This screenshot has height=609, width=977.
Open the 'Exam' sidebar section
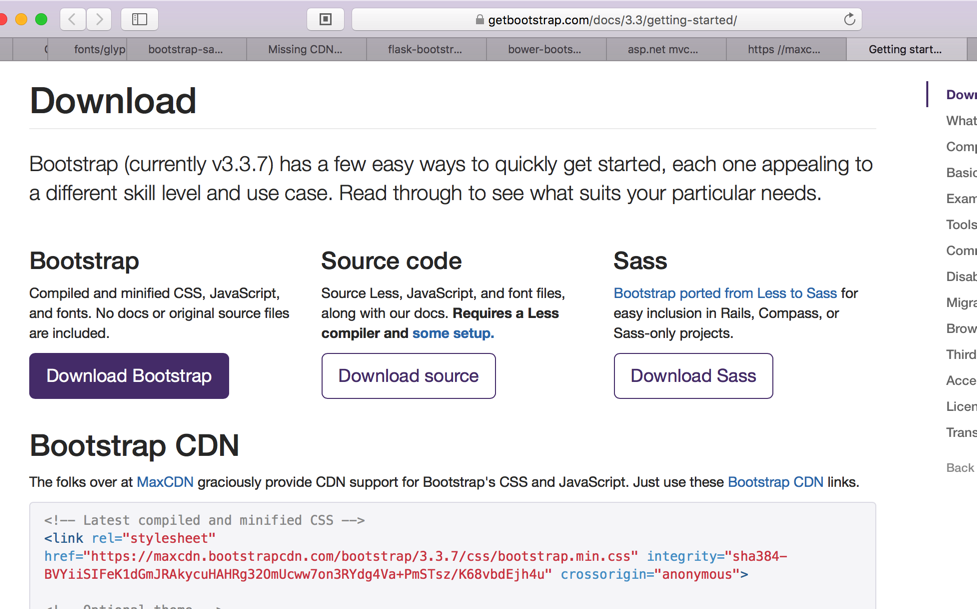click(961, 199)
